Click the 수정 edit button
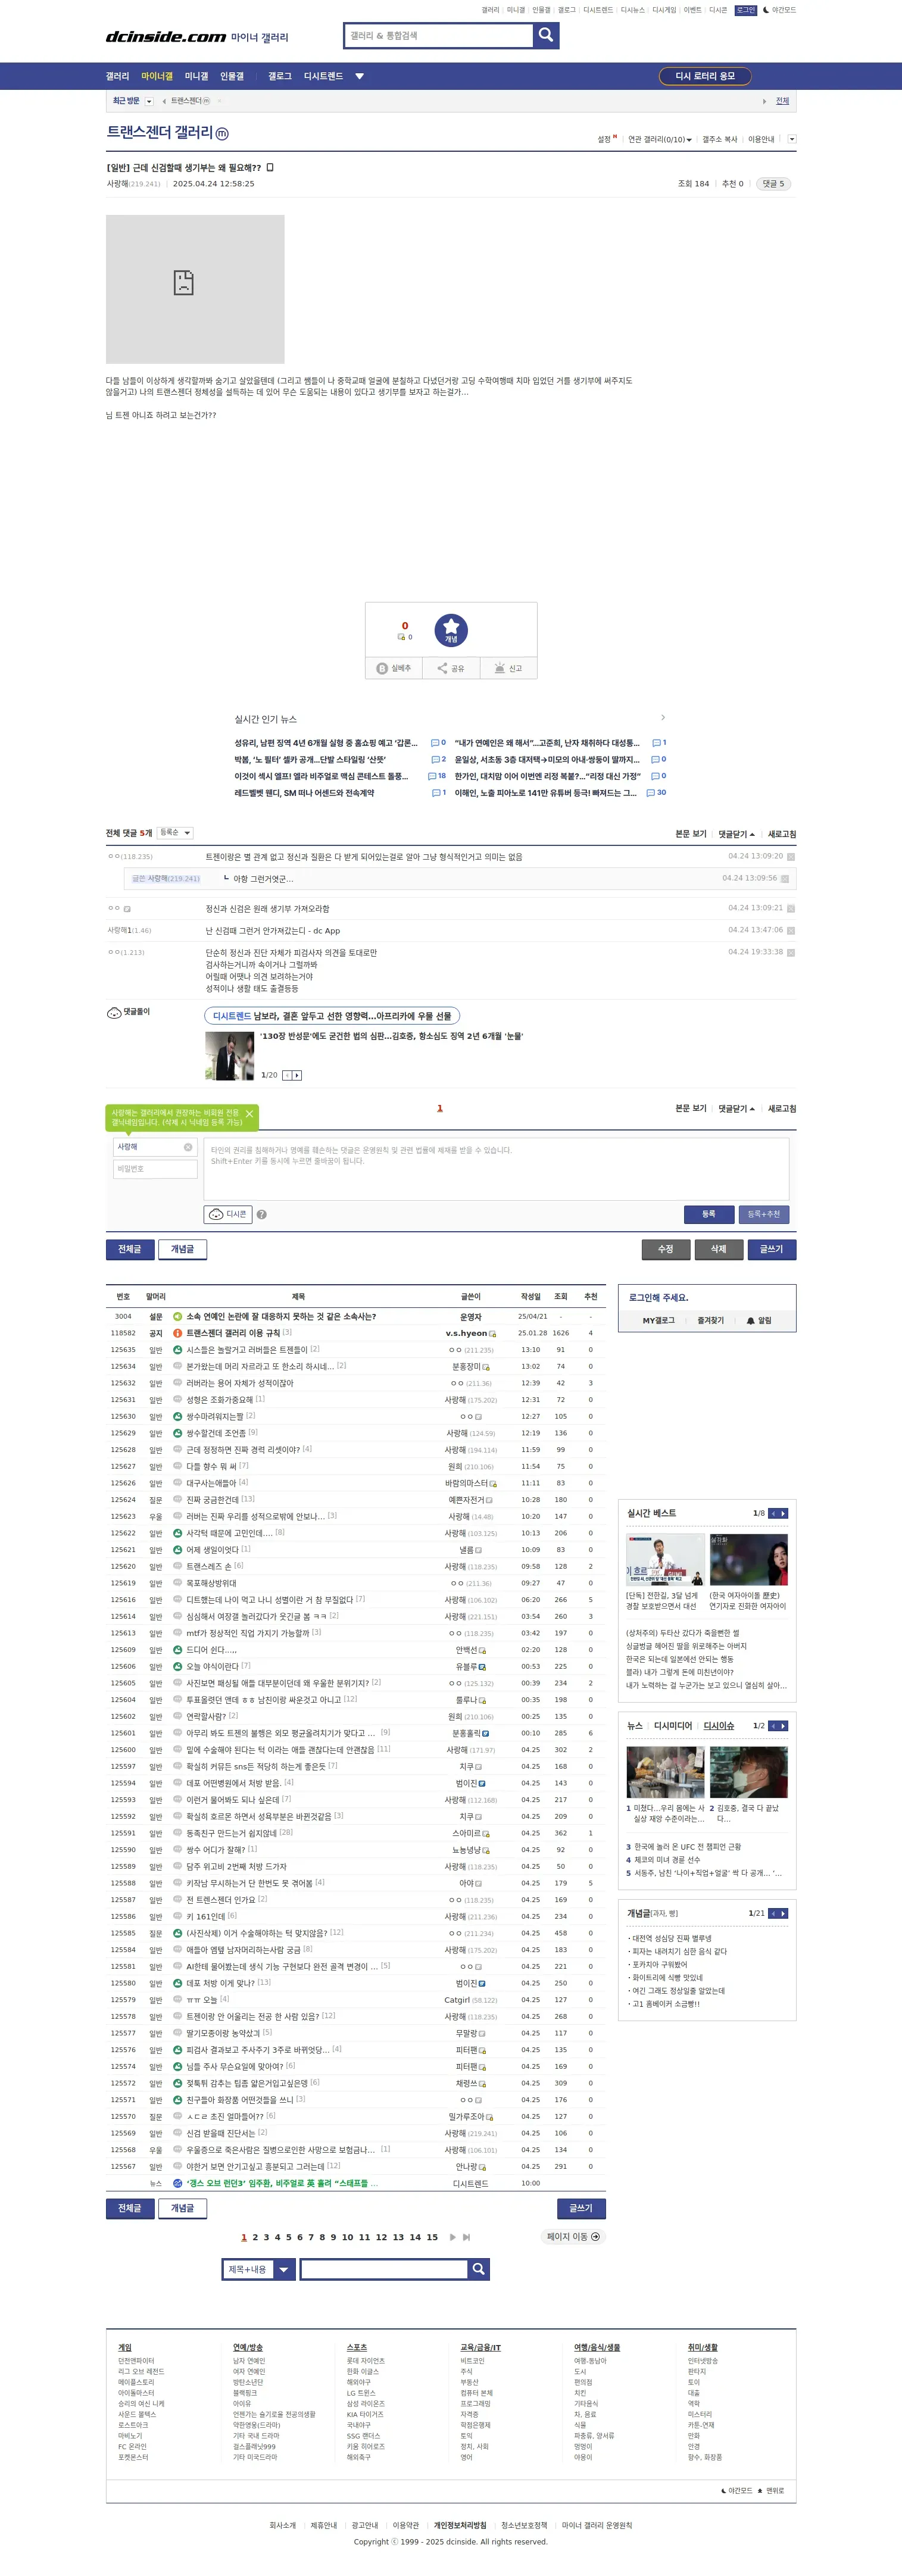 tap(666, 1249)
